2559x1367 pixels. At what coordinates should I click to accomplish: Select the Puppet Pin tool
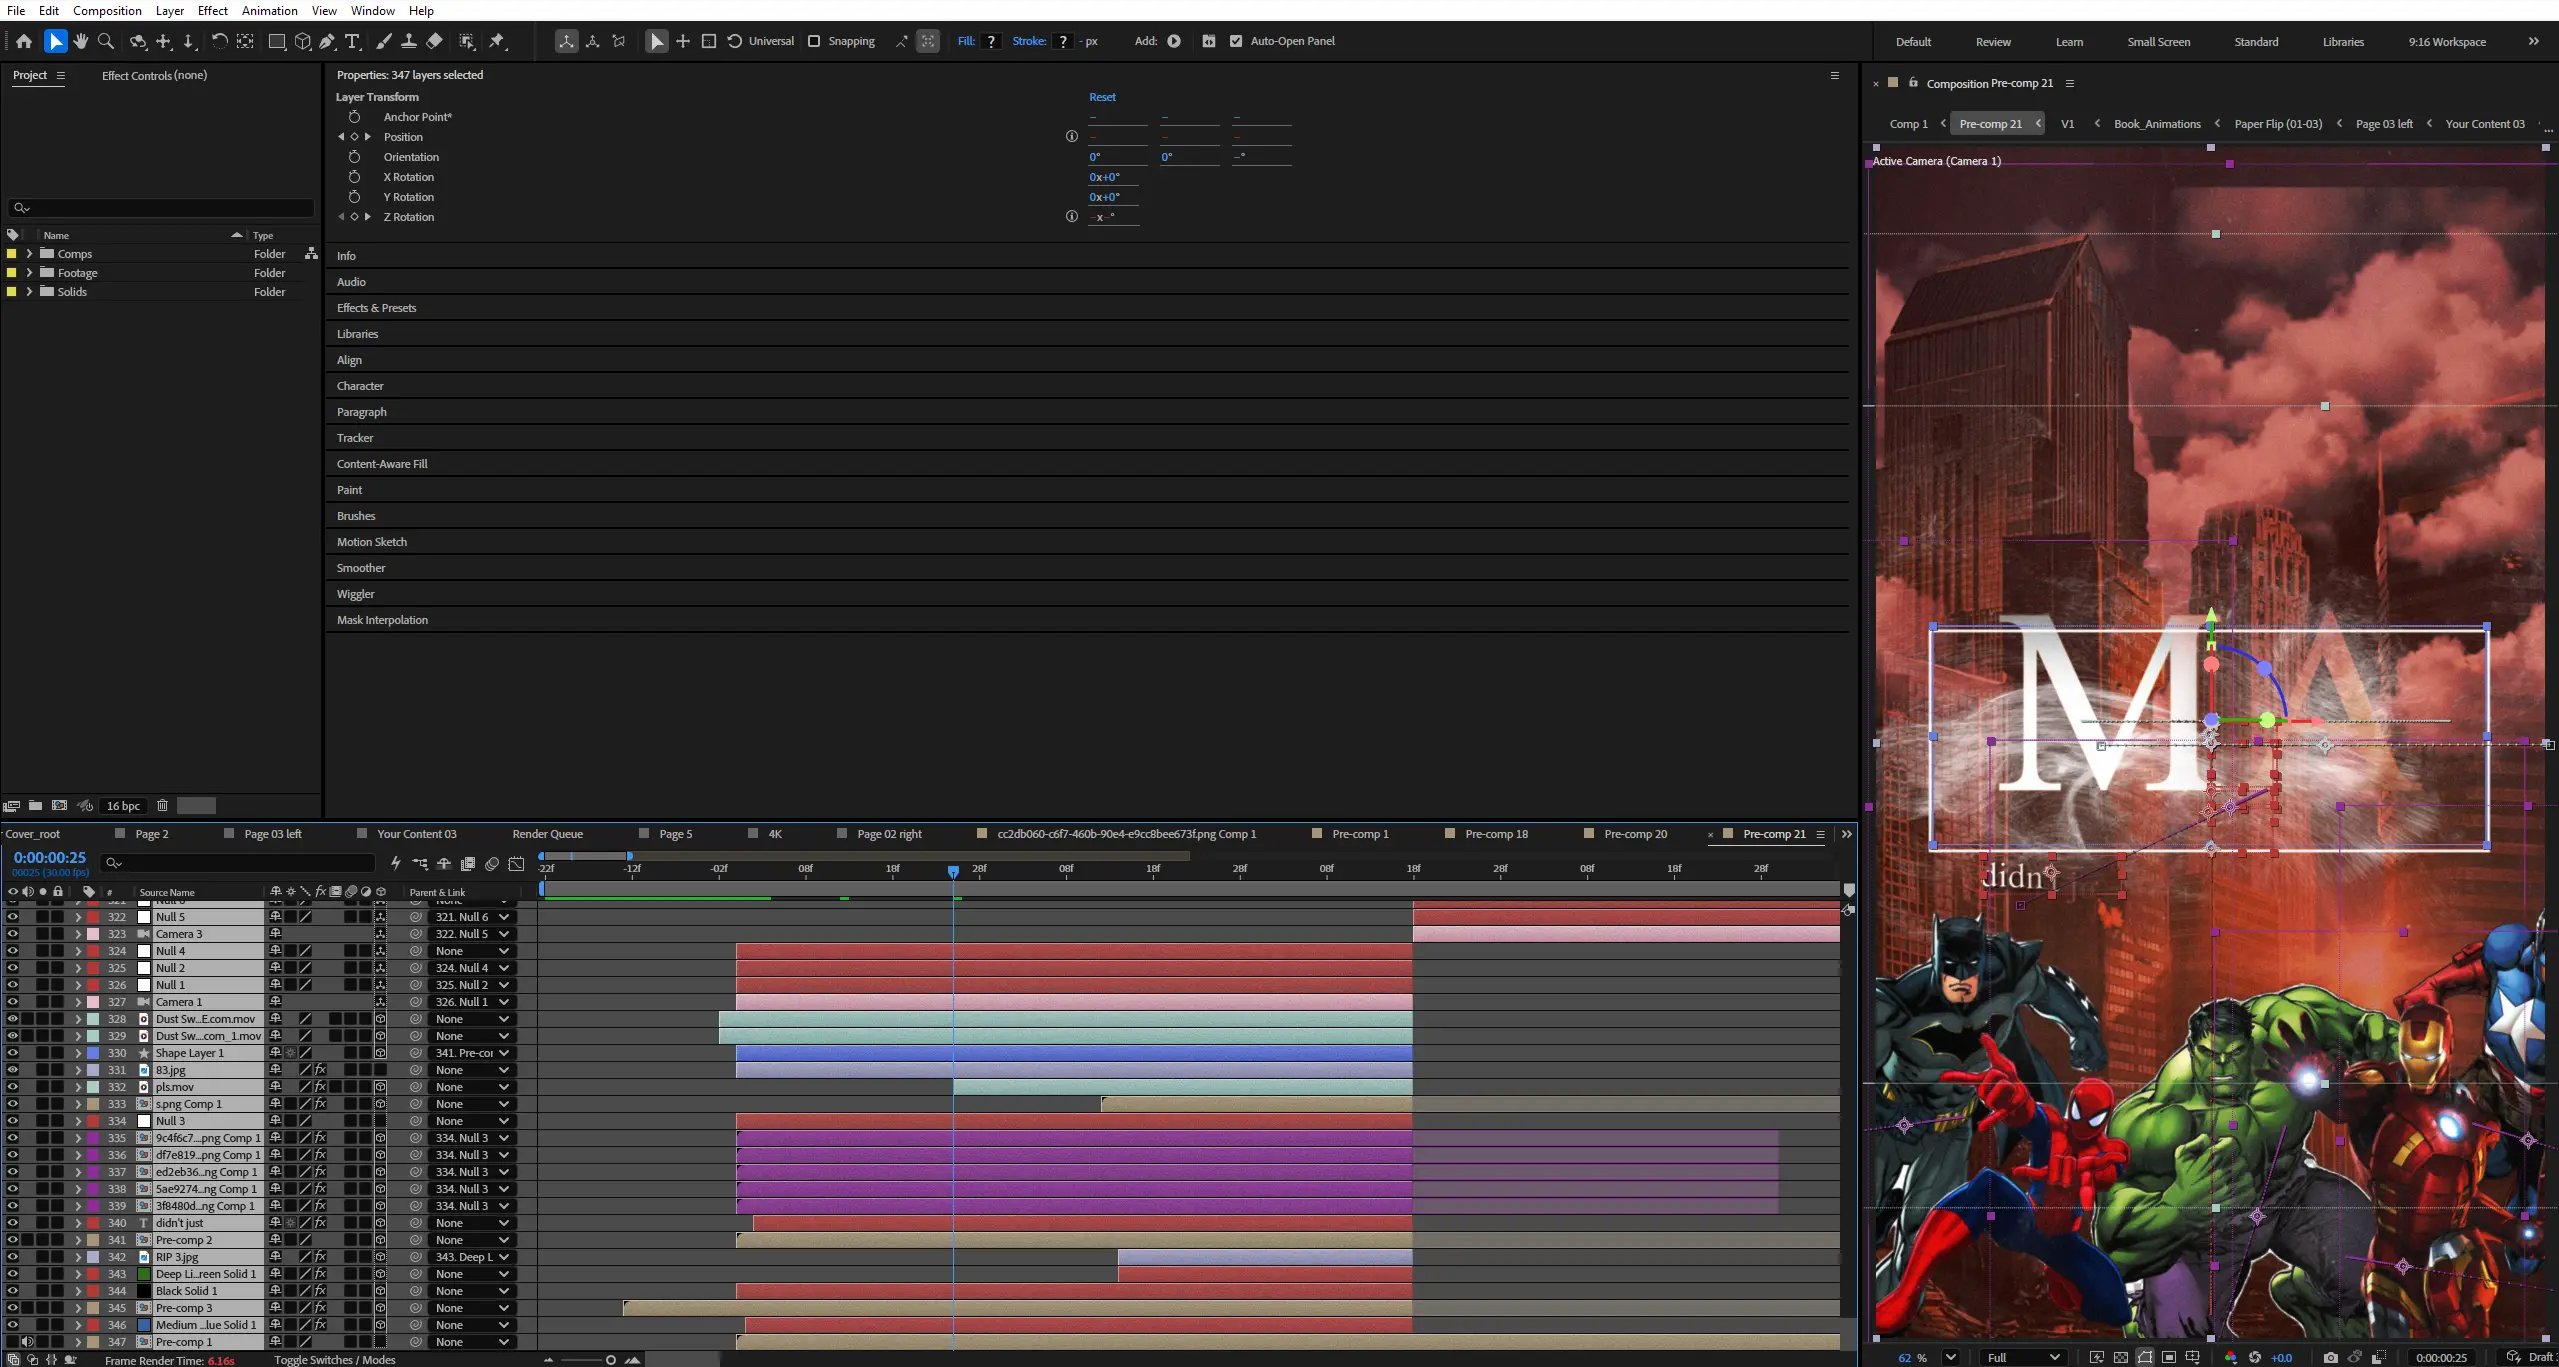pos(498,41)
